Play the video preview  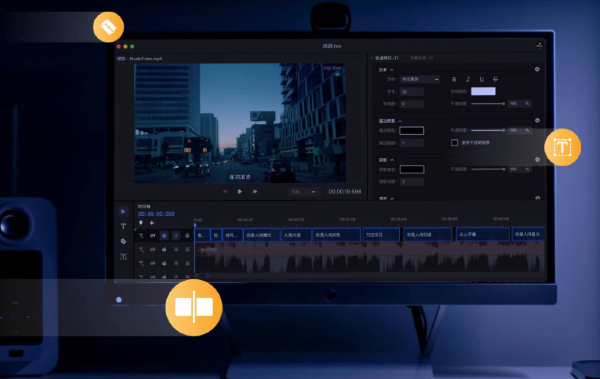tap(240, 191)
